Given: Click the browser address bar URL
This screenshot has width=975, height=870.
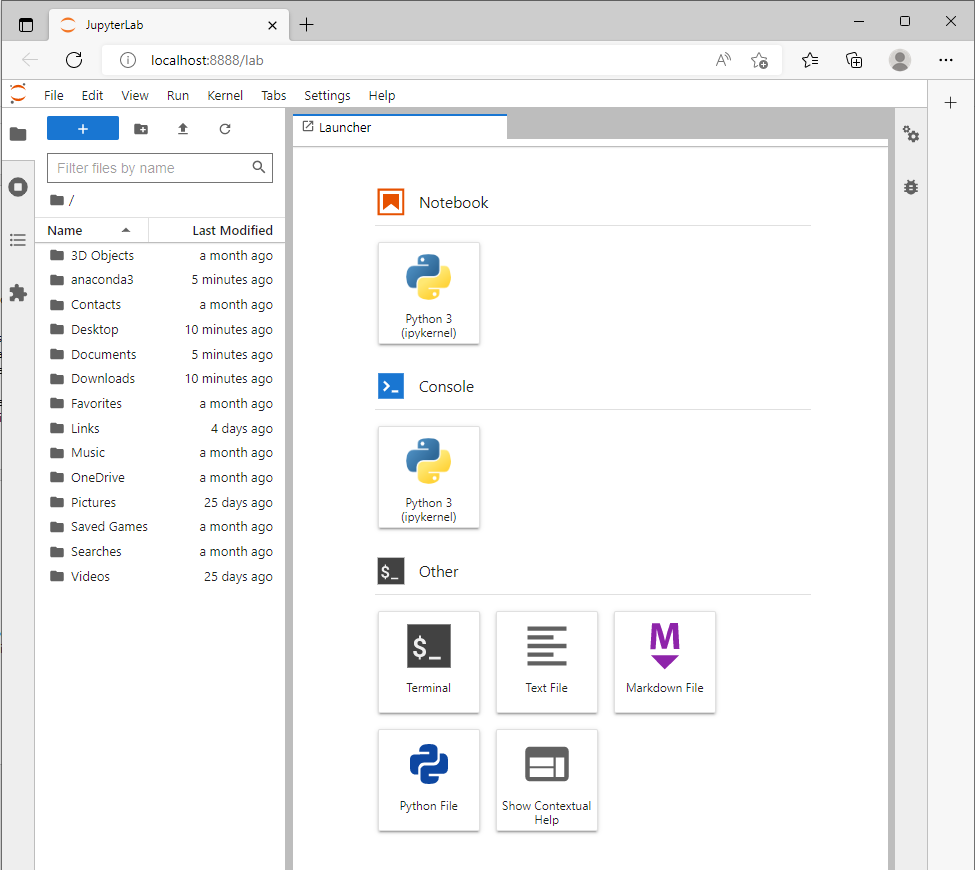Looking at the screenshot, I should pos(207,60).
